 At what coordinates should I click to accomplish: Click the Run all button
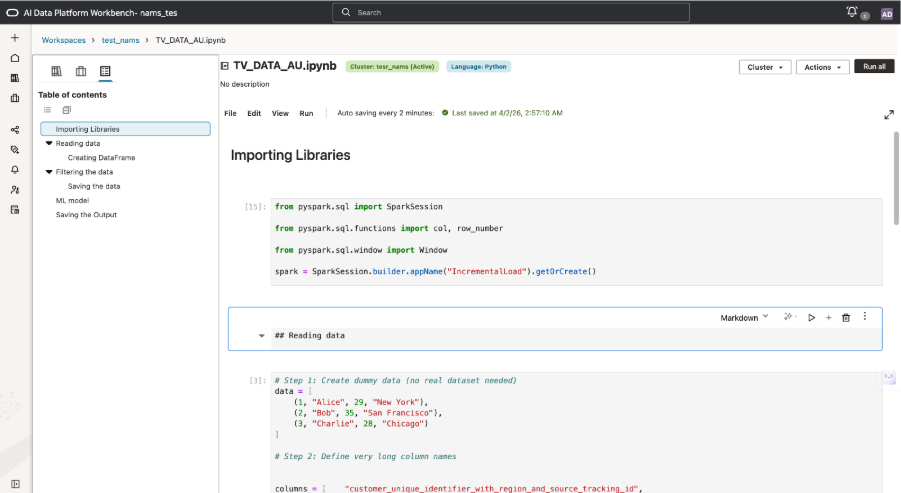(874, 67)
